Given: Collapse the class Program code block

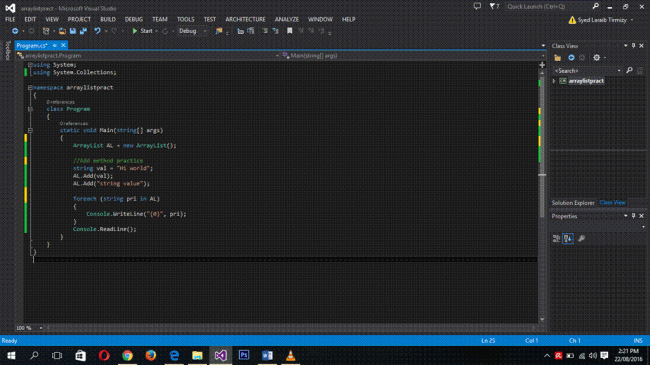Looking at the screenshot, I should (30, 109).
